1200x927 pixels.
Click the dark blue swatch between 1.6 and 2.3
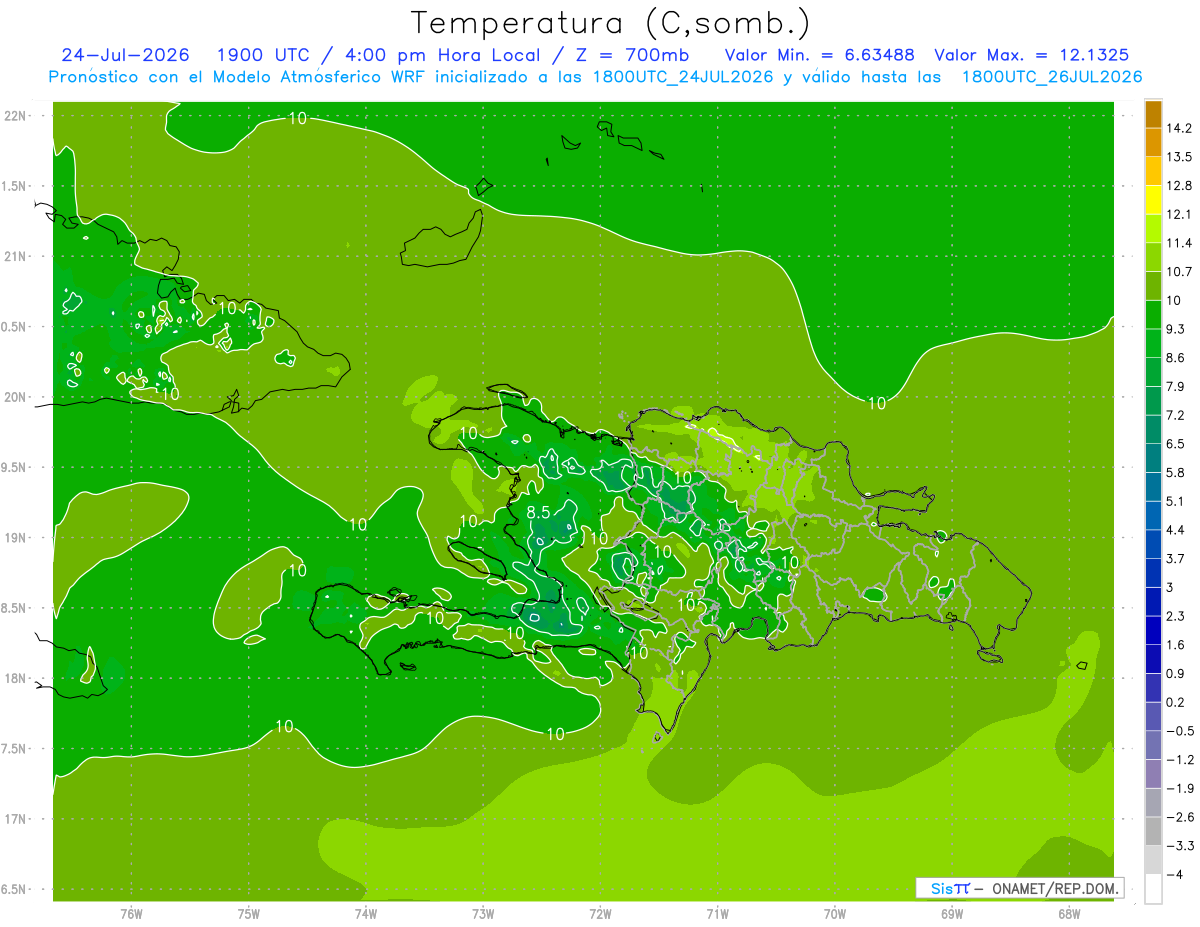(x=1153, y=630)
